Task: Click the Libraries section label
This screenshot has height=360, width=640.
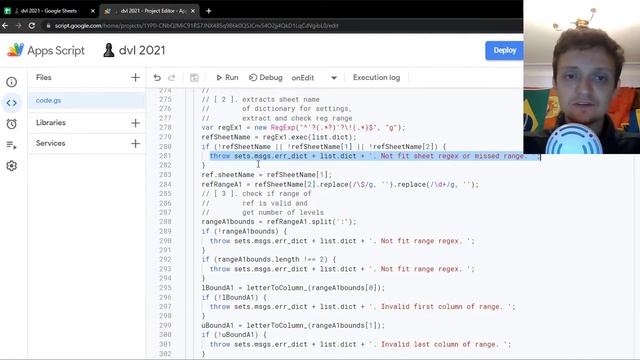Action: (x=51, y=122)
